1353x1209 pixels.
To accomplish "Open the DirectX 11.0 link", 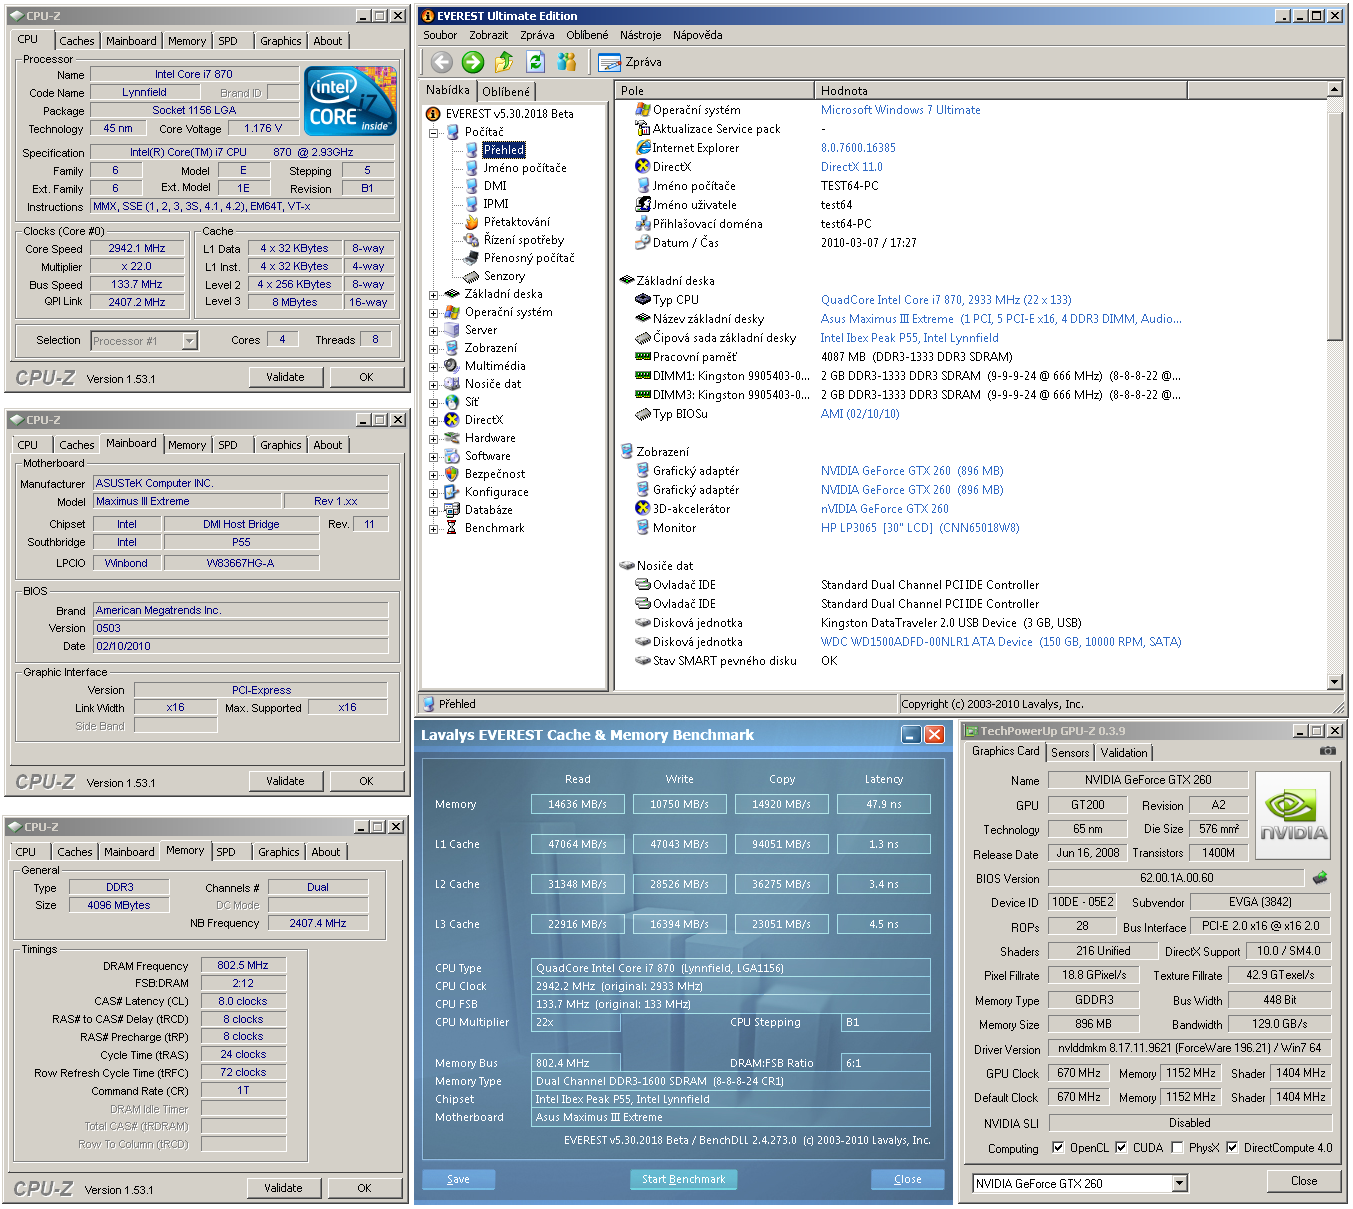I will coord(851,167).
